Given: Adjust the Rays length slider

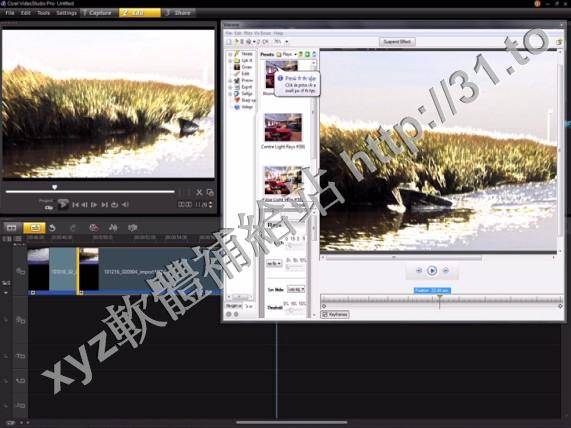Looking at the screenshot, I should (295, 246).
